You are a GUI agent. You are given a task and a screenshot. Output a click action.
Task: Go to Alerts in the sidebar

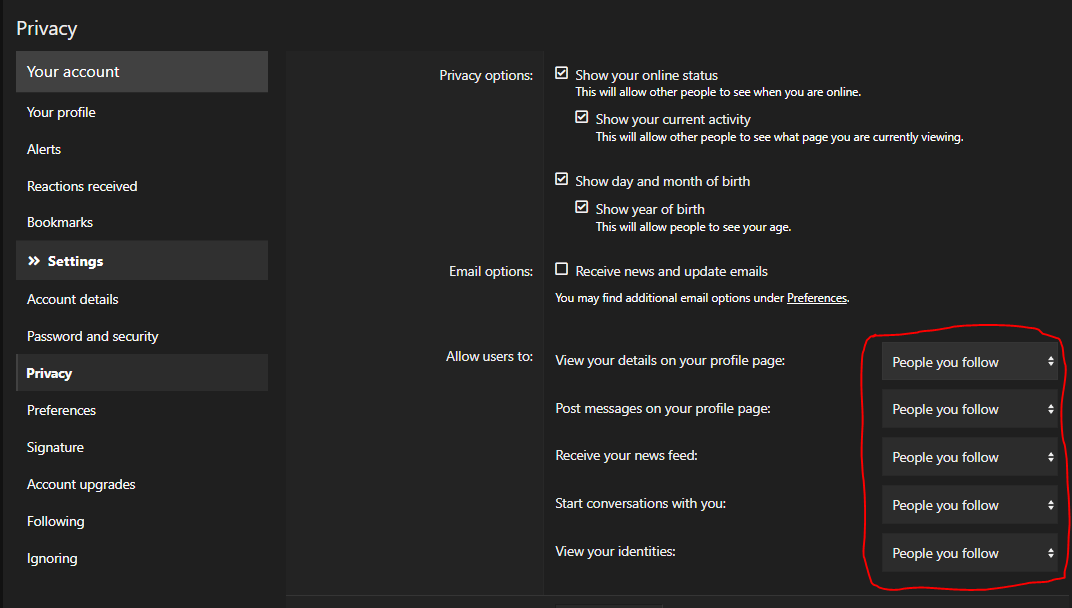[x=44, y=149]
